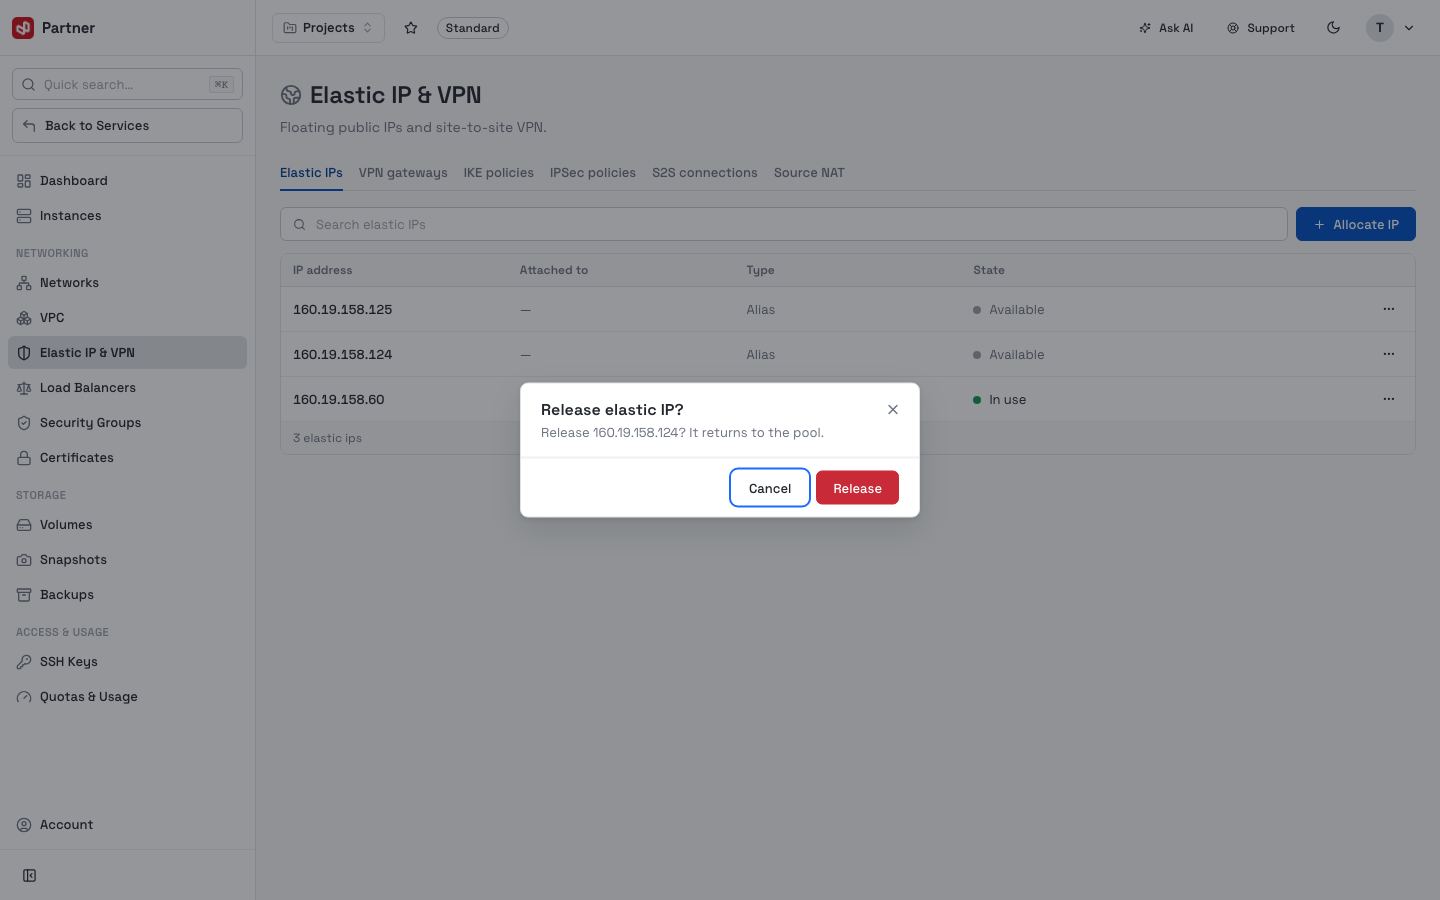Click Available state of 160.19.158.125
The width and height of the screenshot is (1440, 900).
(1008, 310)
